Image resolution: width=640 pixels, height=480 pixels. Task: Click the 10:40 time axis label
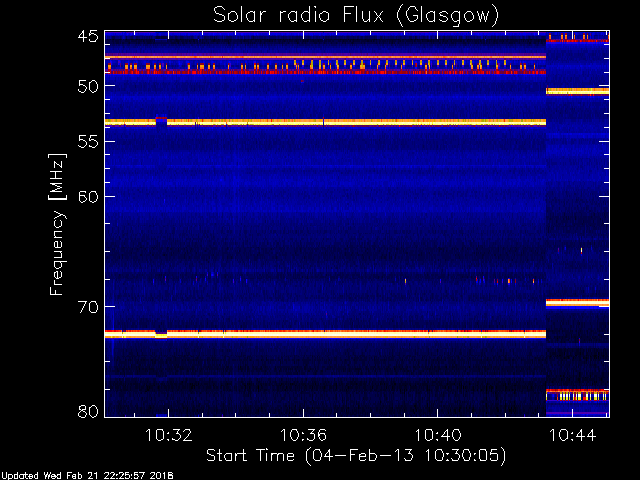tap(438, 435)
